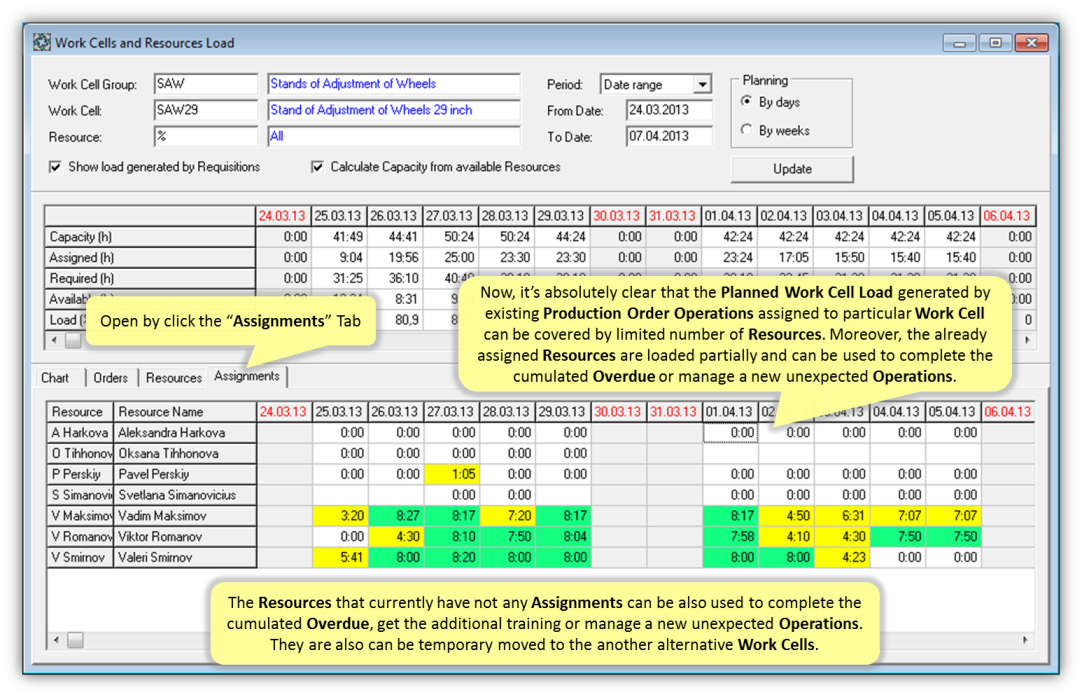Image resolution: width=1082 pixels, height=697 pixels.
Task: Click Viktor Romanov's 8:04 cell
Action: [x=563, y=536]
